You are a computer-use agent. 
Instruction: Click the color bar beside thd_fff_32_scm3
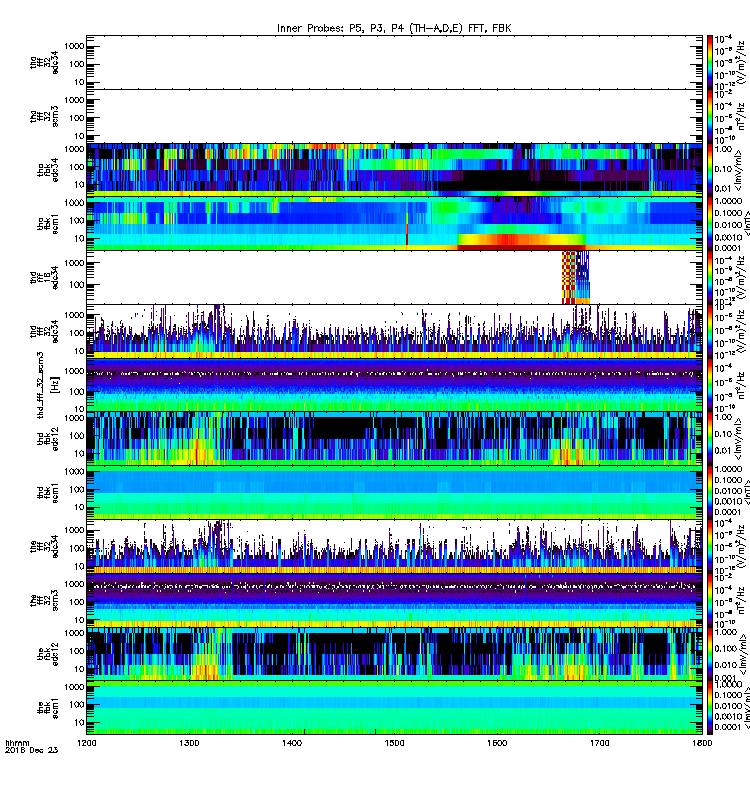coord(710,385)
